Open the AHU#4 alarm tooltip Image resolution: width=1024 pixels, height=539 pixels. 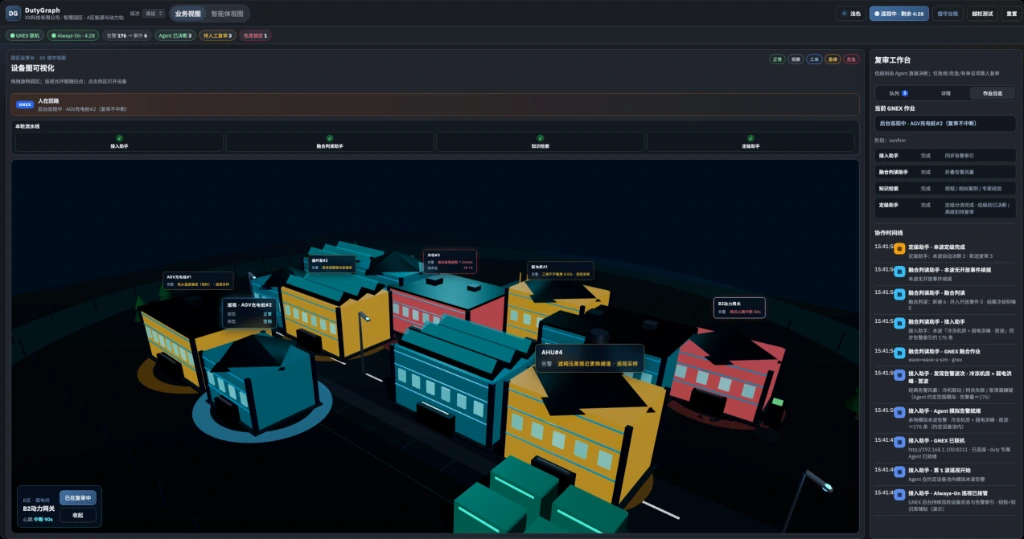590,358
